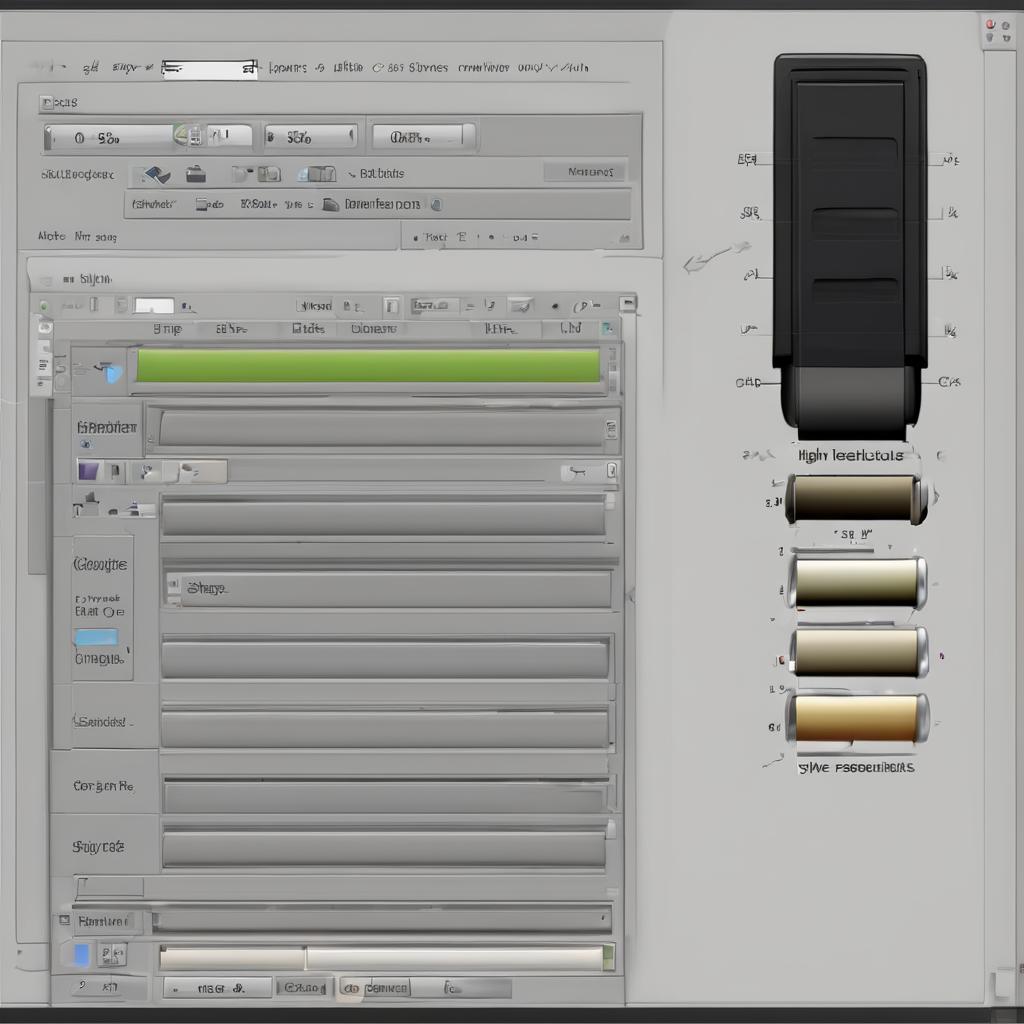The image size is (1024, 1024).
Task: Select the first column header tab under the lower toolbar
Action: point(167,328)
